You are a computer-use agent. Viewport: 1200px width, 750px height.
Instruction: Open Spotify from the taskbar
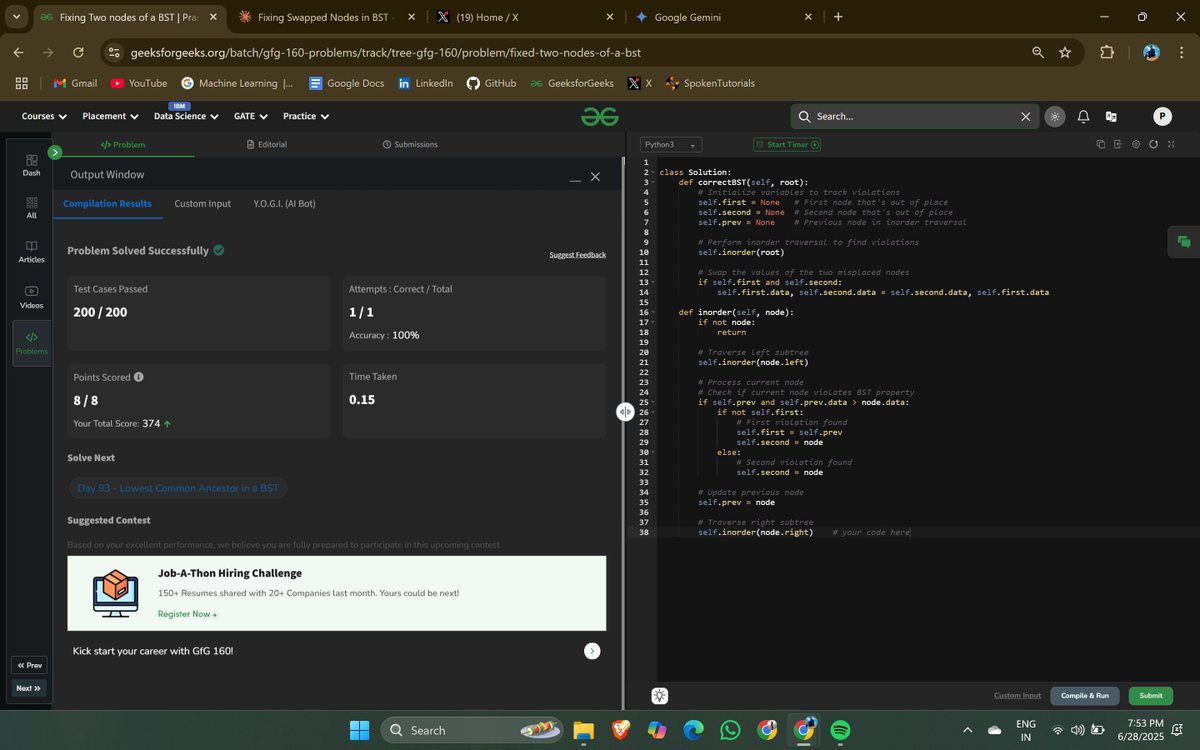(x=840, y=731)
